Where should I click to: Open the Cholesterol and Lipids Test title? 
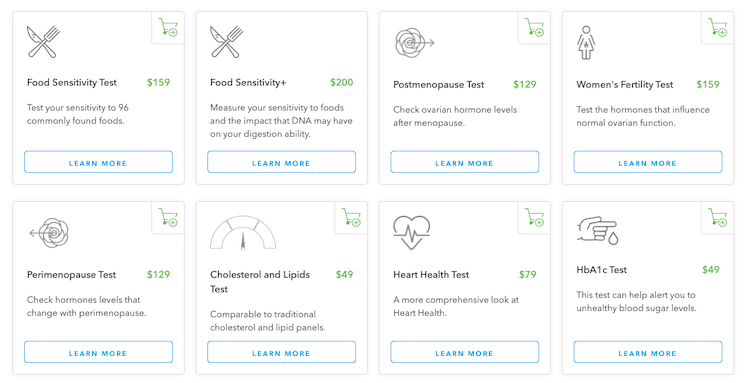click(260, 282)
